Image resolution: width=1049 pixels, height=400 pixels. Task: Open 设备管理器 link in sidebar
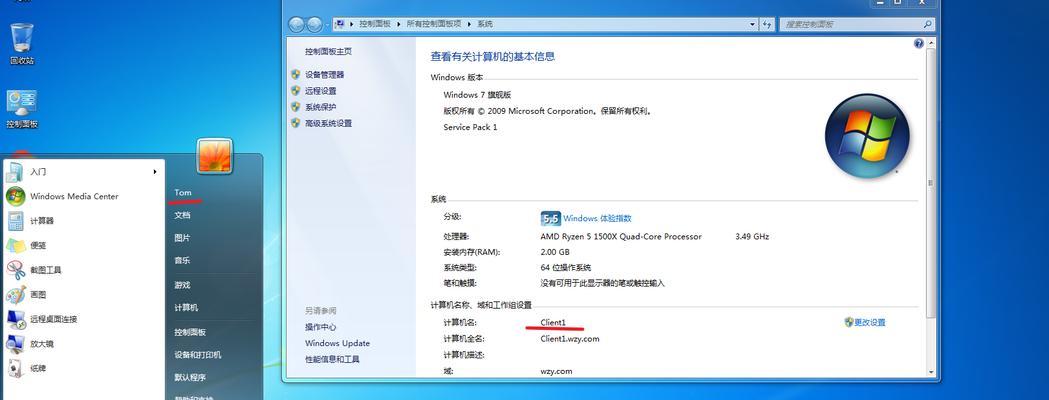(x=324, y=75)
